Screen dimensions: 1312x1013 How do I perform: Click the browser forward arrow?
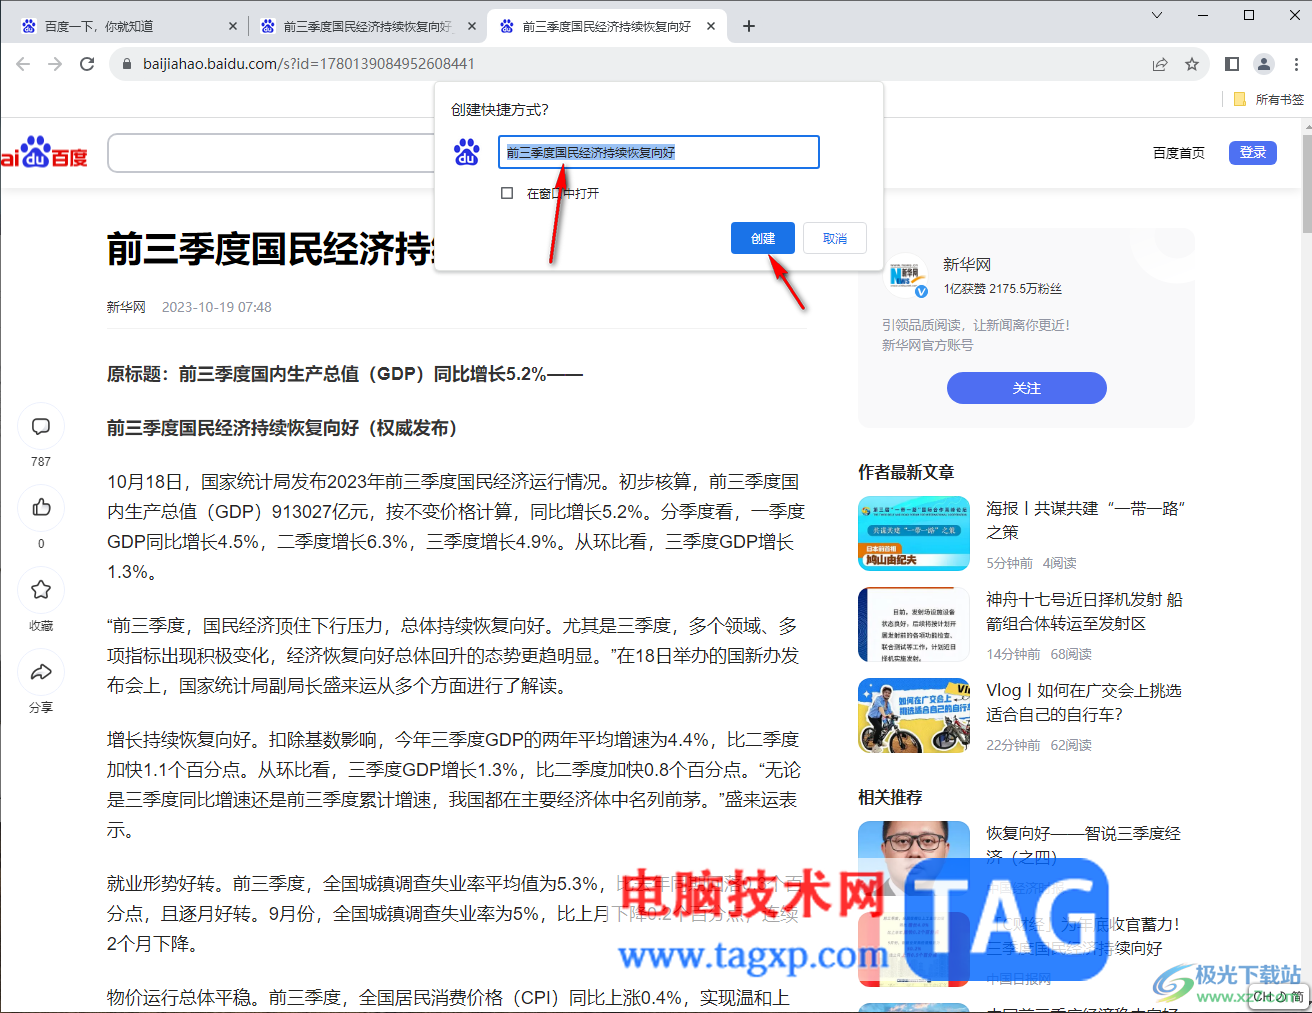(x=55, y=64)
